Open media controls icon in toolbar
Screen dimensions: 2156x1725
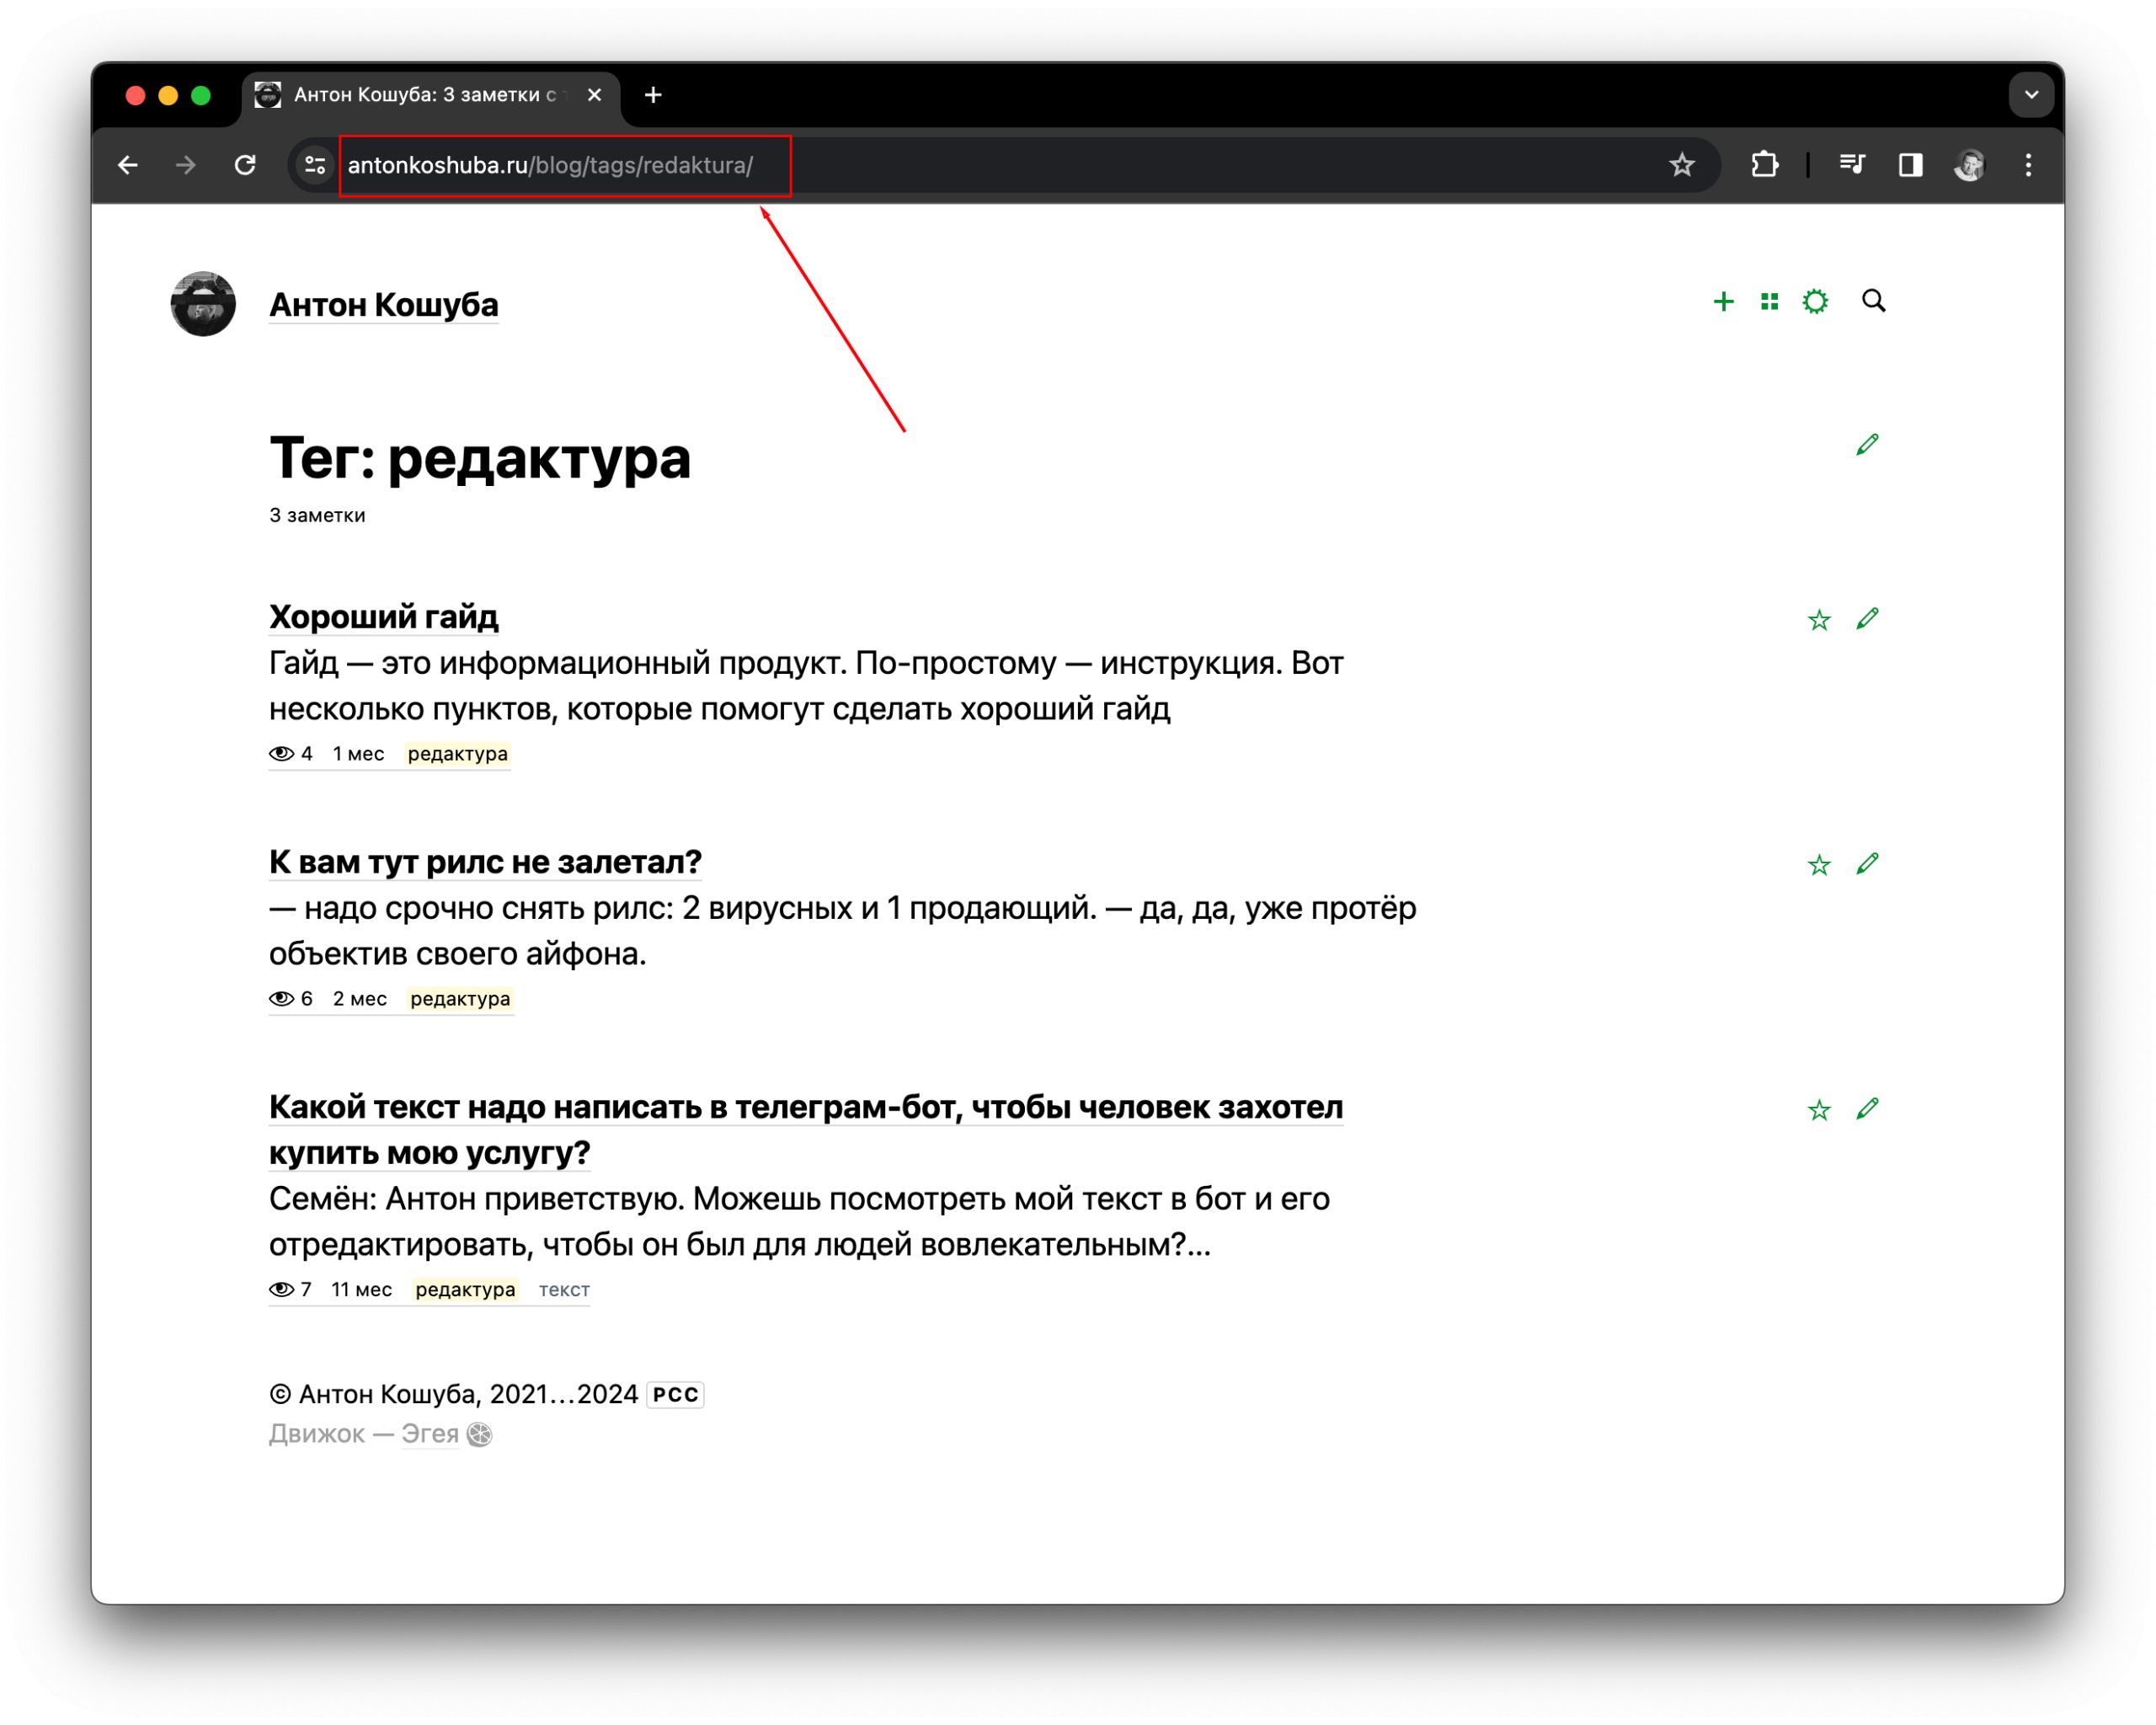pyautogui.click(x=1852, y=165)
